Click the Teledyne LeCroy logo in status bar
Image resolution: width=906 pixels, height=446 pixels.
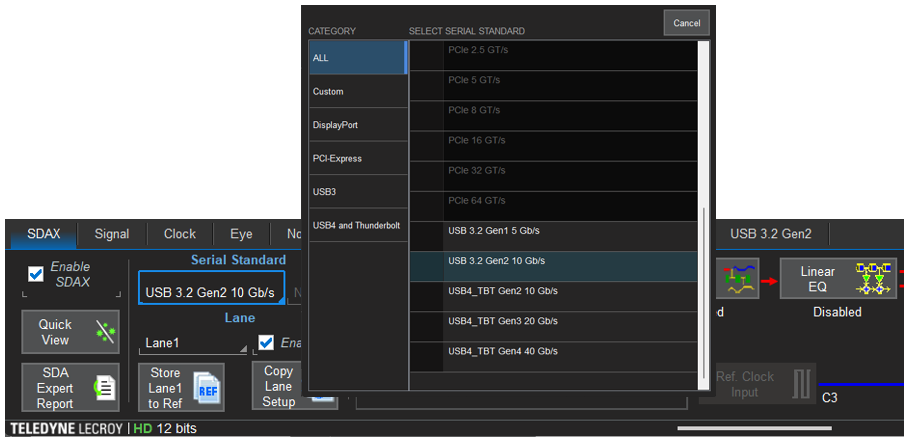tap(66, 429)
